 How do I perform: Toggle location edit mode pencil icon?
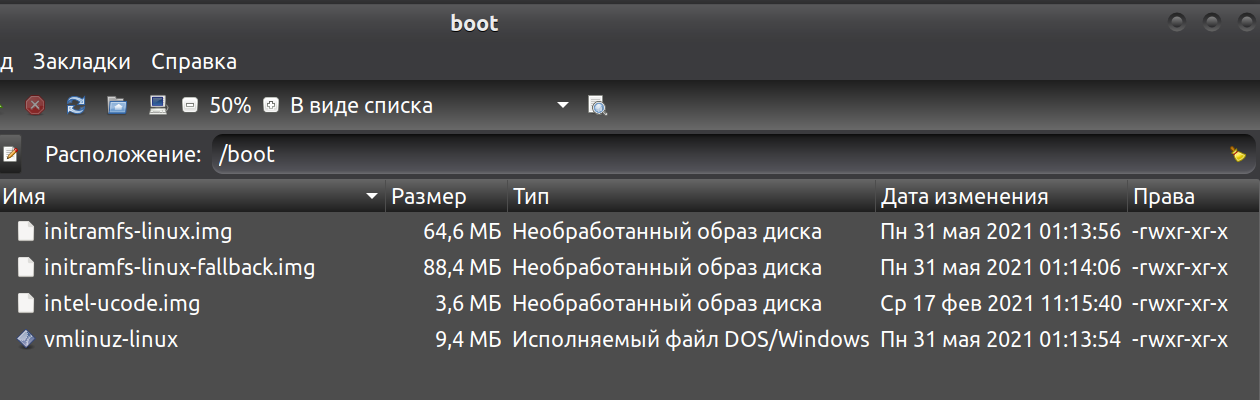pos(10,154)
